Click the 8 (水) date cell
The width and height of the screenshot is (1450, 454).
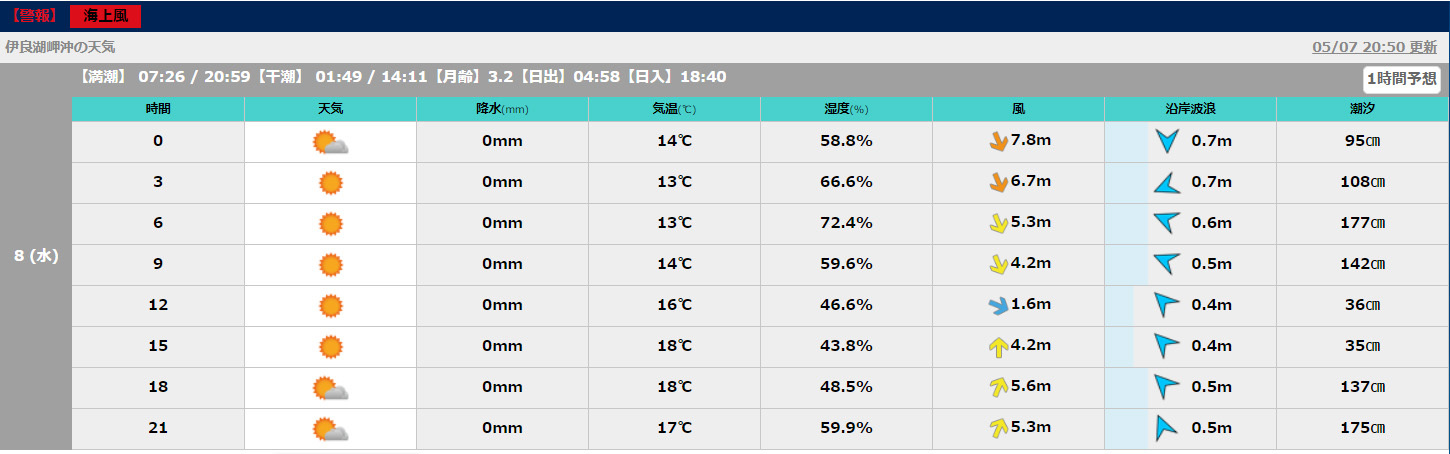click(36, 256)
